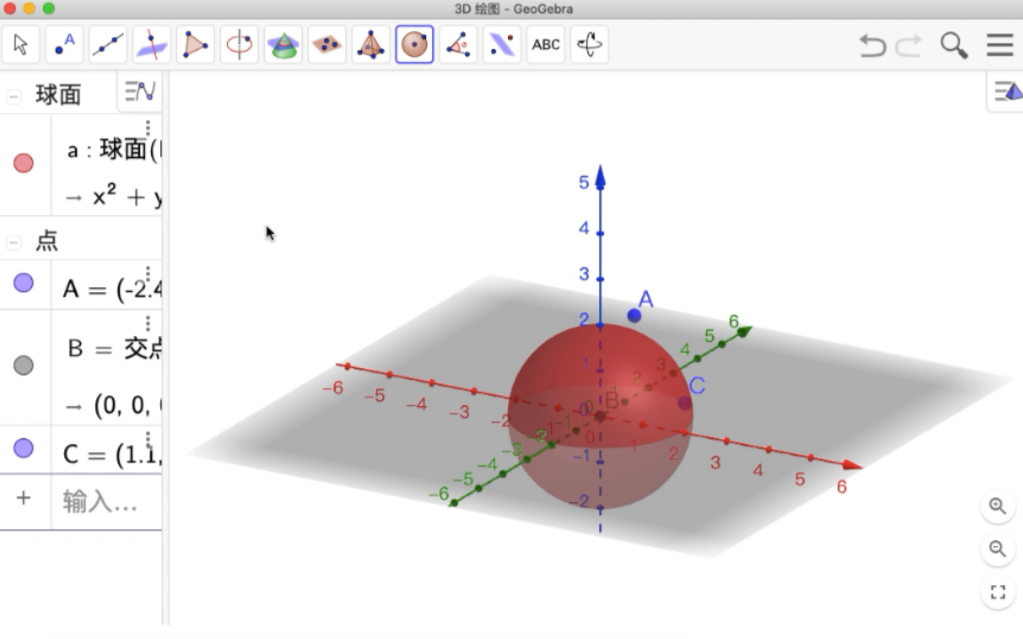Select the Polygon tool

click(x=195, y=45)
